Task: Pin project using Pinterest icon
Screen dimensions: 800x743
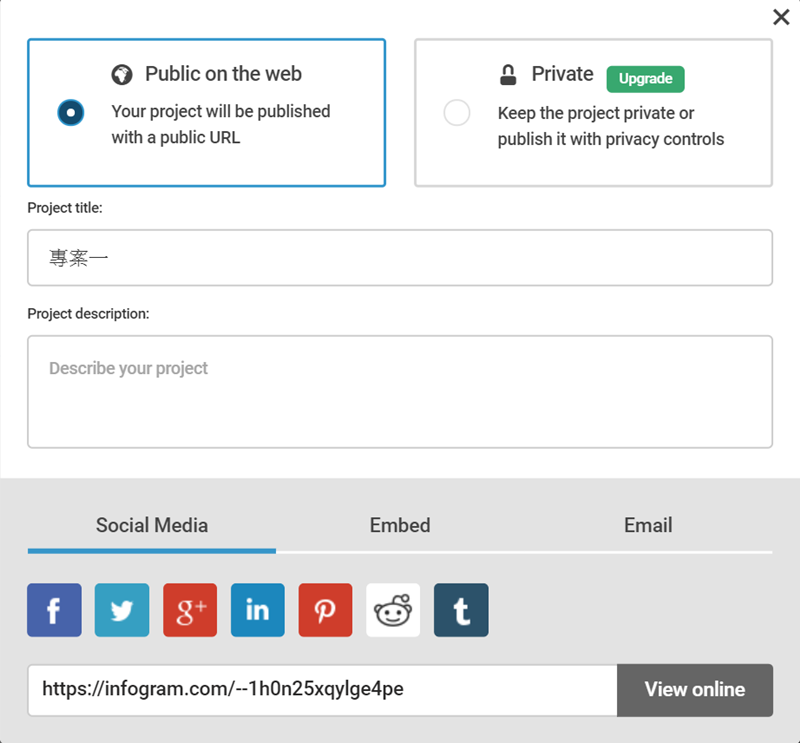Action: pyautogui.click(x=325, y=610)
